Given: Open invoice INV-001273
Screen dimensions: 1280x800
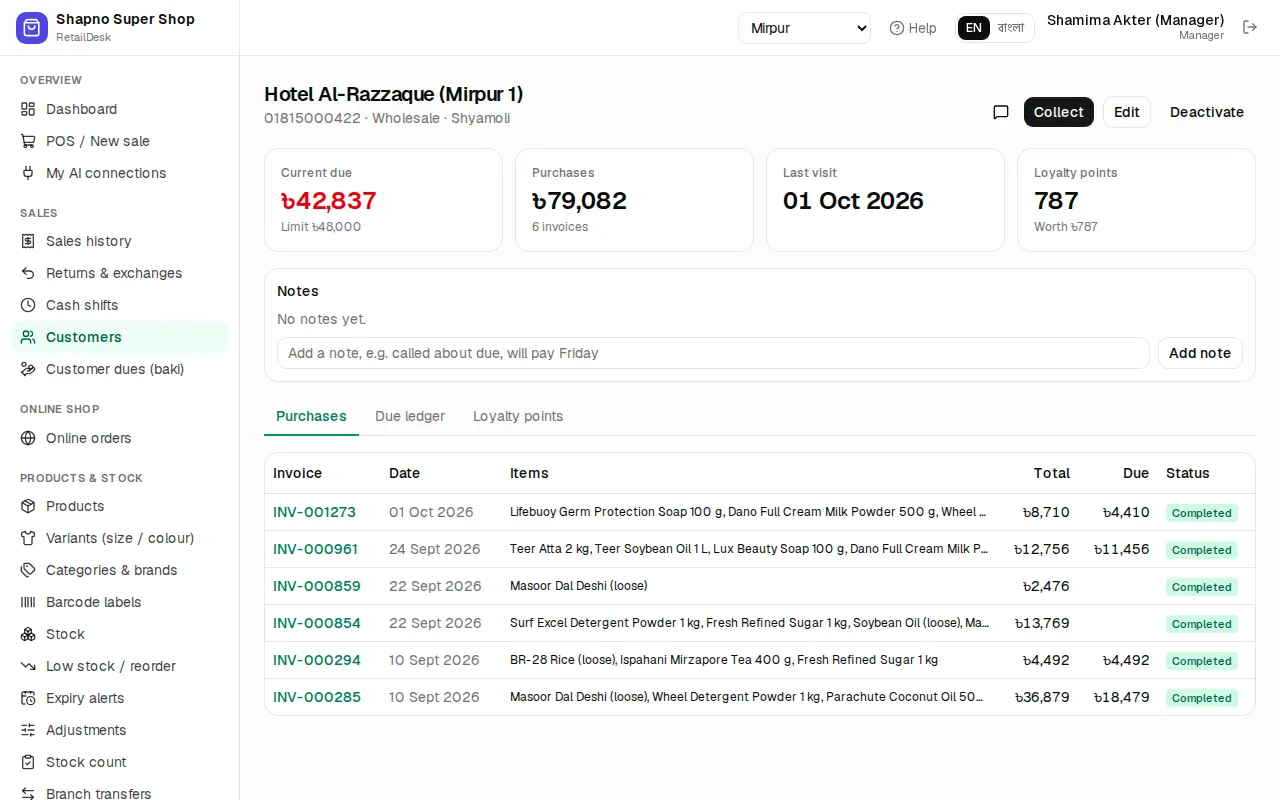Looking at the screenshot, I should coord(314,512).
